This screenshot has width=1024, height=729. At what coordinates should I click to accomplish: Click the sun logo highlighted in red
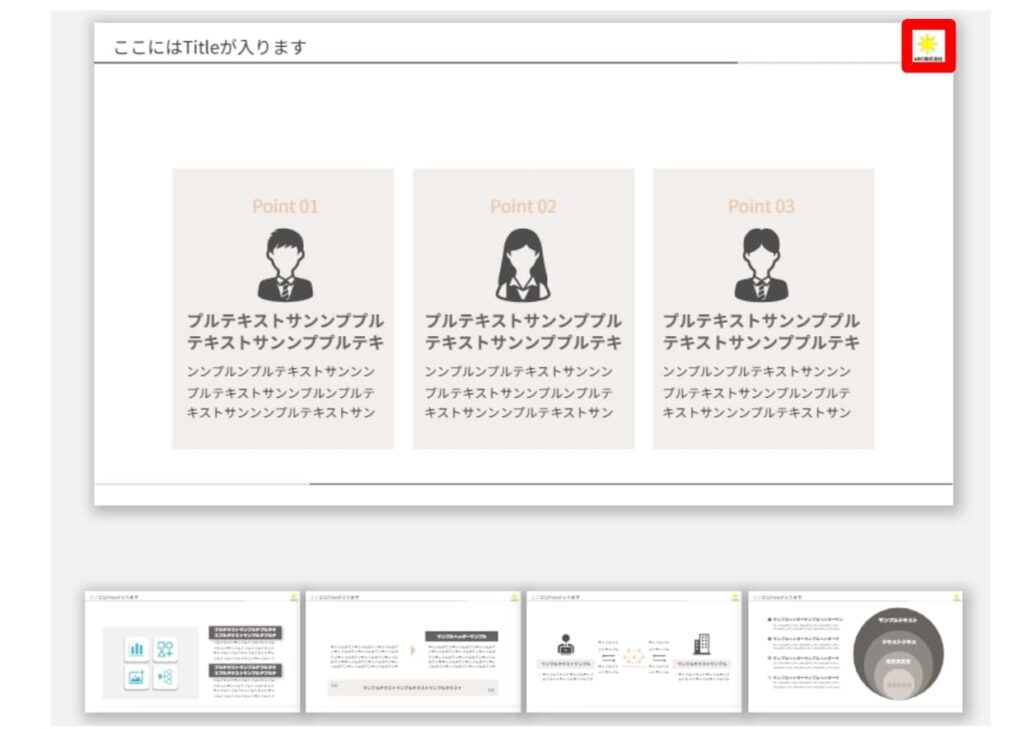(928, 45)
